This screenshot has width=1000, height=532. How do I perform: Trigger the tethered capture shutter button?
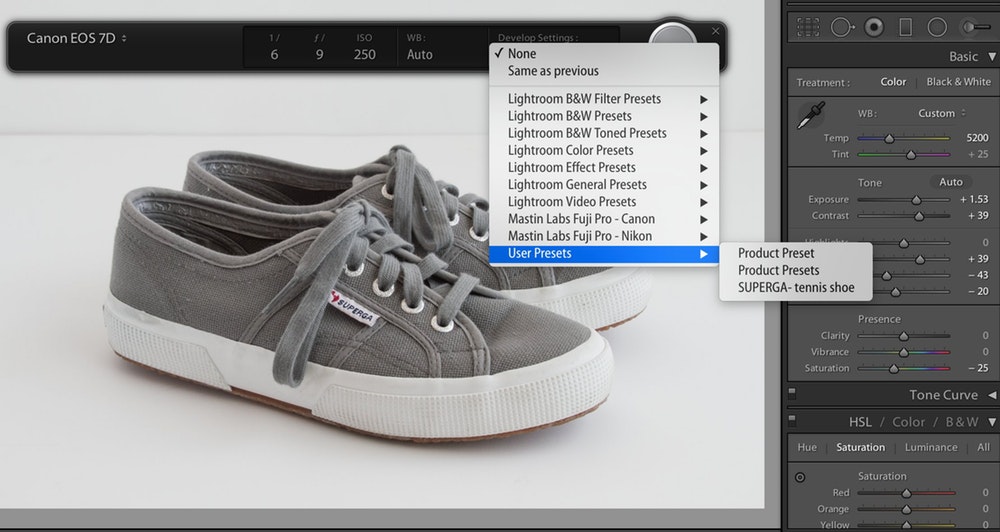point(672,35)
